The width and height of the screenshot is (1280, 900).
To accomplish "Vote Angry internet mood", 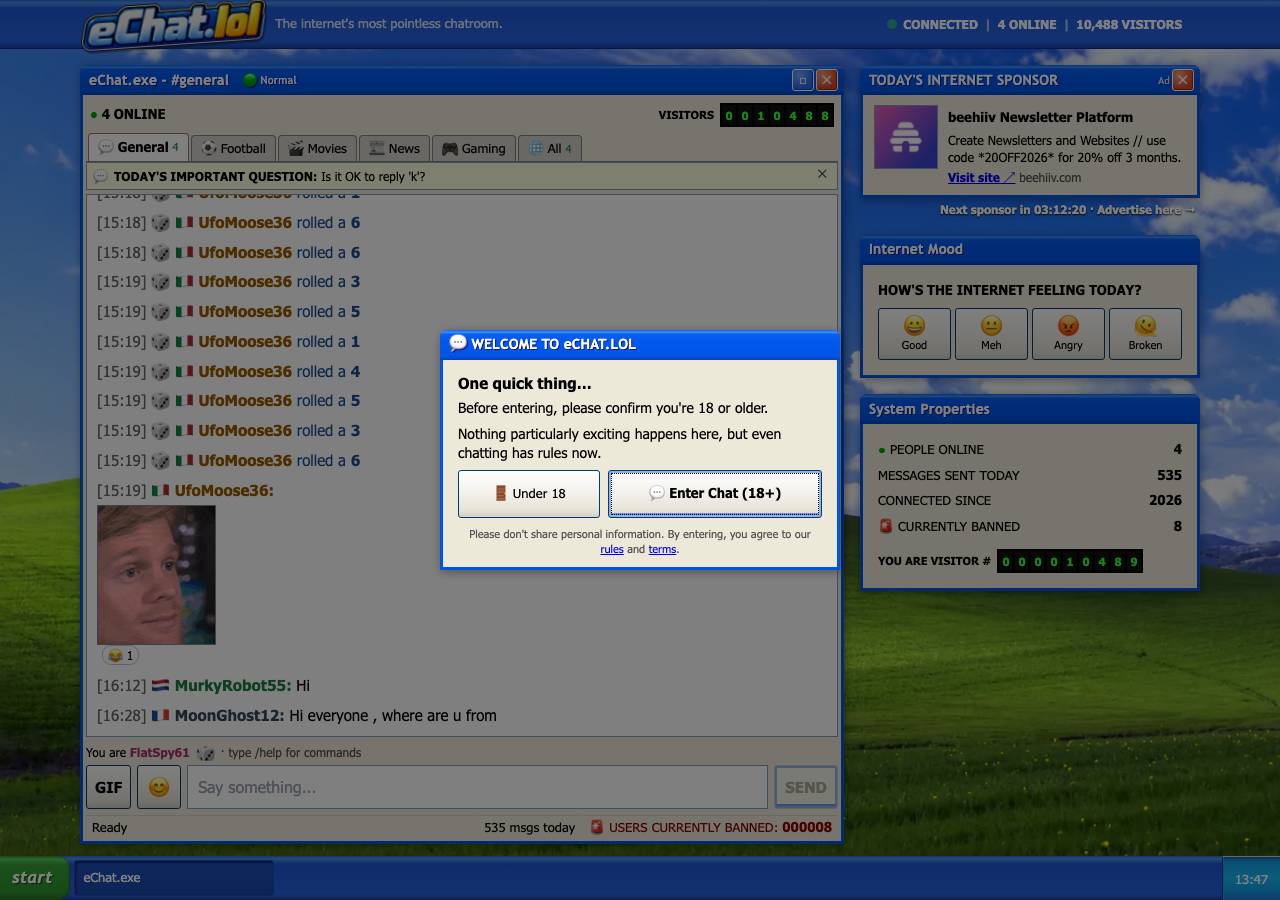I will coord(1068,333).
